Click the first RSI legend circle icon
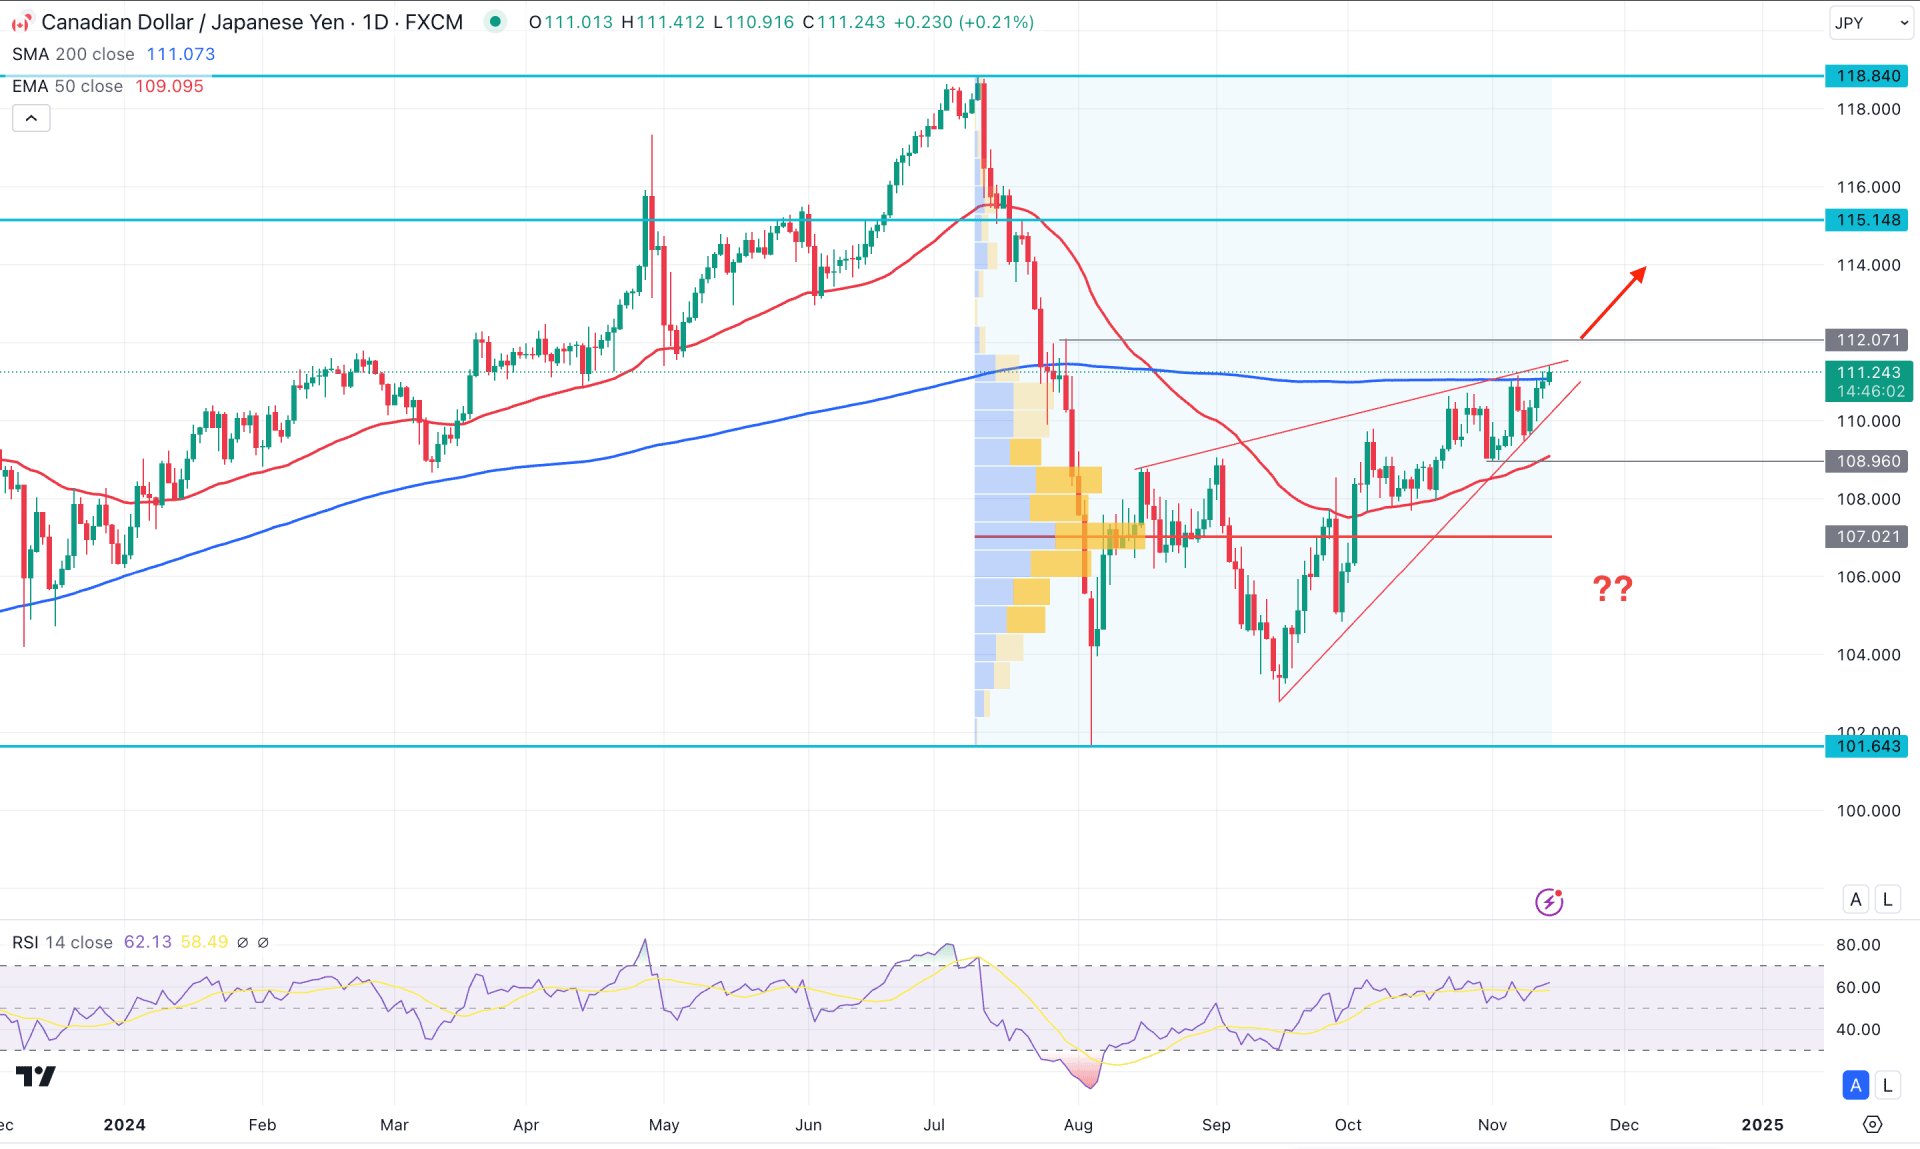The image size is (1920, 1149). [x=242, y=942]
